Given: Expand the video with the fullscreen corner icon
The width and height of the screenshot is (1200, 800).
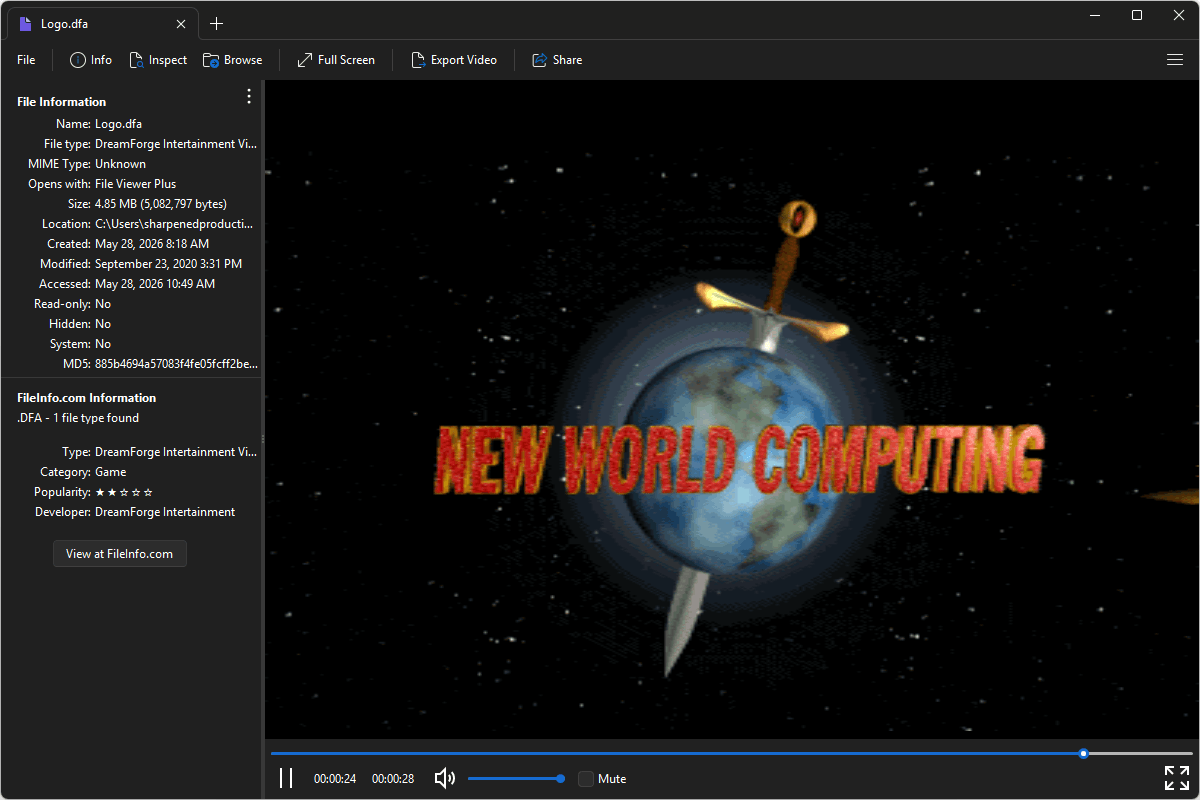Looking at the screenshot, I should pos(1176,778).
